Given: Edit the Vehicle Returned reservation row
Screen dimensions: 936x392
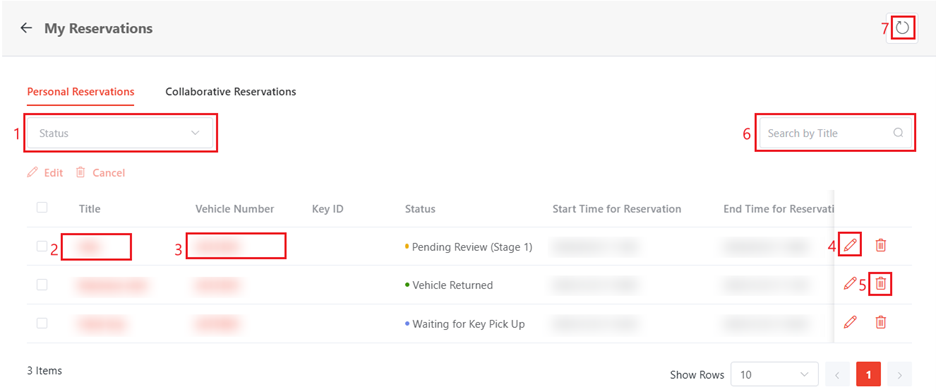Looking at the screenshot, I should (x=850, y=284).
